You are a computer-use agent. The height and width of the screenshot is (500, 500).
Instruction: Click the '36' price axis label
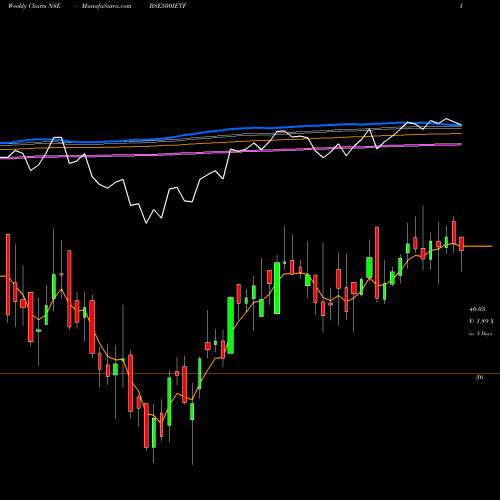(x=479, y=377)
